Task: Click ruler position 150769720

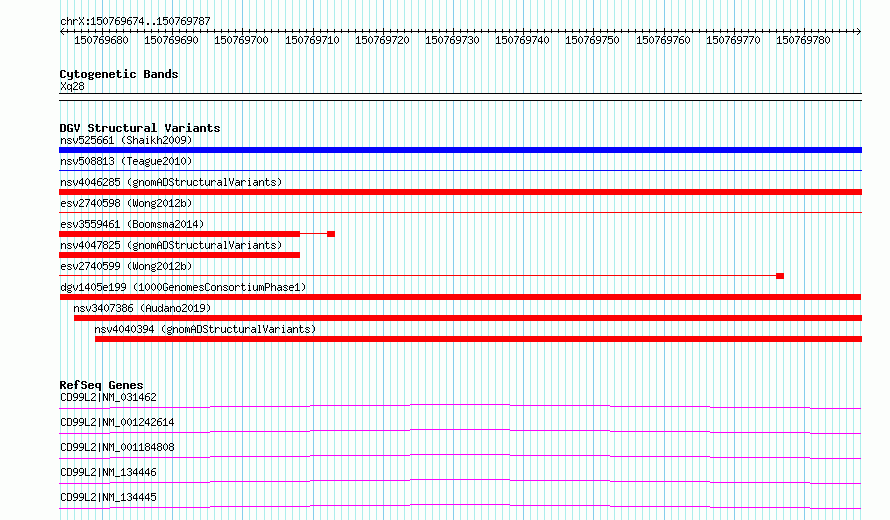Action: tap(382, 40)
